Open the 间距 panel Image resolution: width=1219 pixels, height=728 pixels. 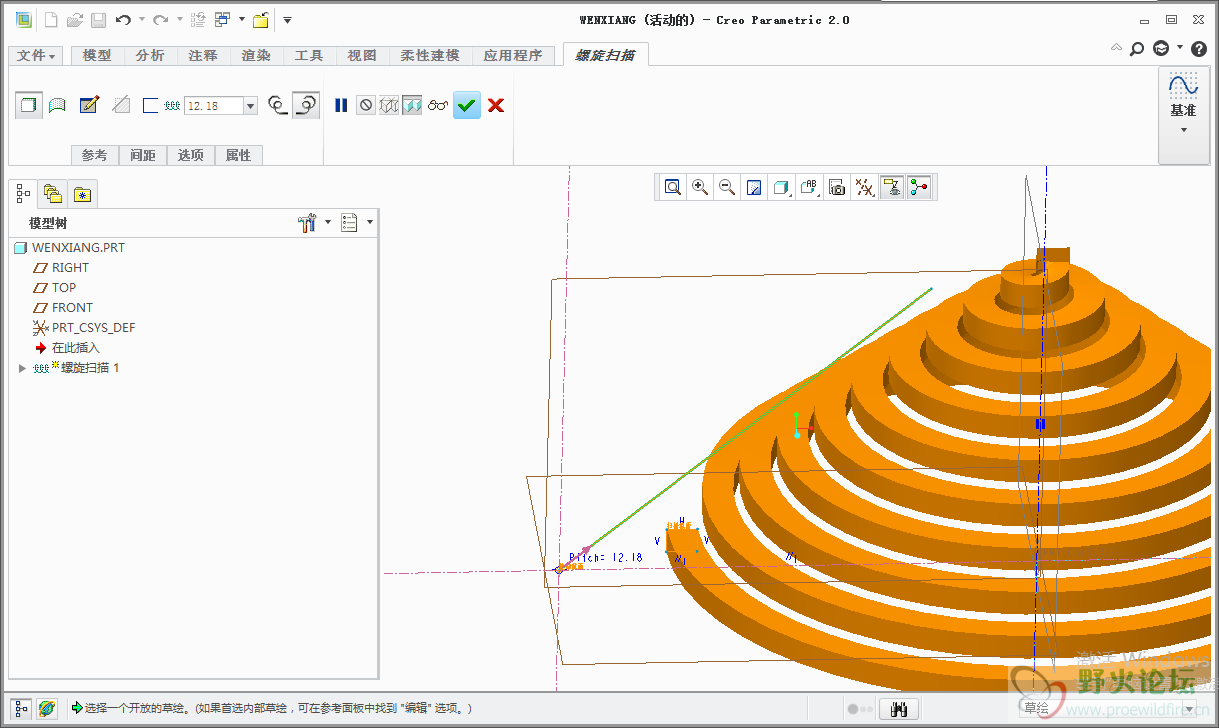143,155
